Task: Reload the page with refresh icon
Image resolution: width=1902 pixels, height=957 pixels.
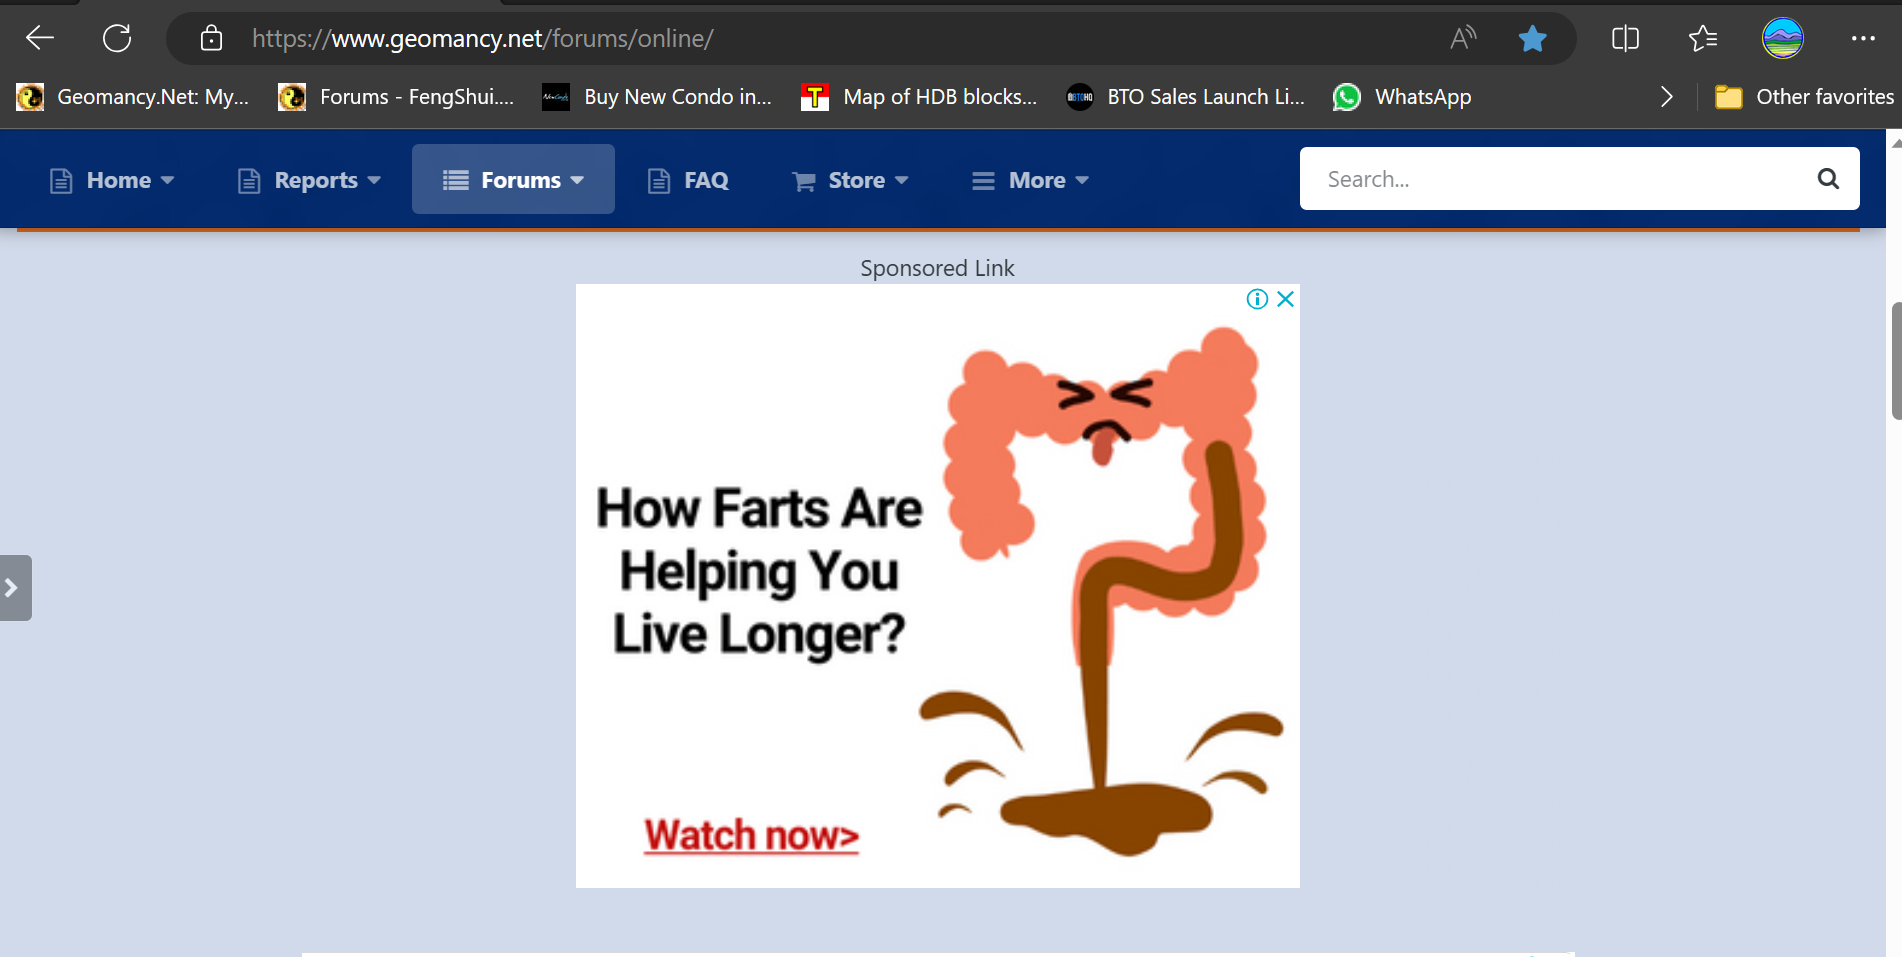Action: tap(117, 38)
